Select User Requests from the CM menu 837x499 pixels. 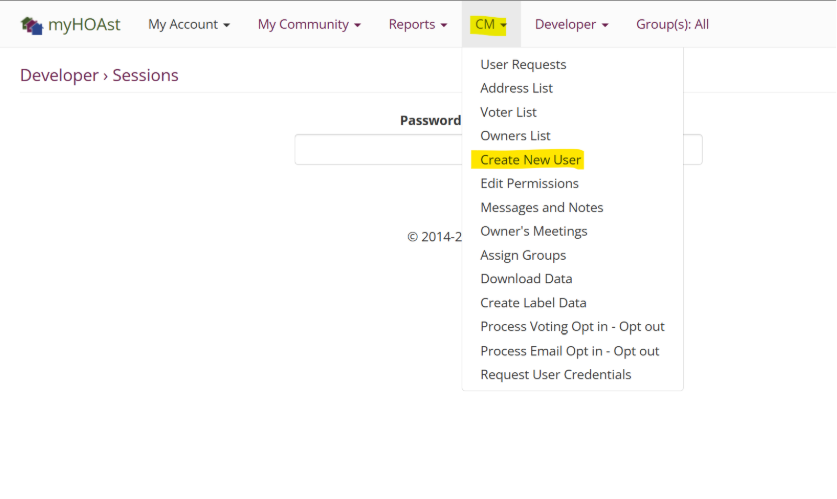[x=523, y=64]
